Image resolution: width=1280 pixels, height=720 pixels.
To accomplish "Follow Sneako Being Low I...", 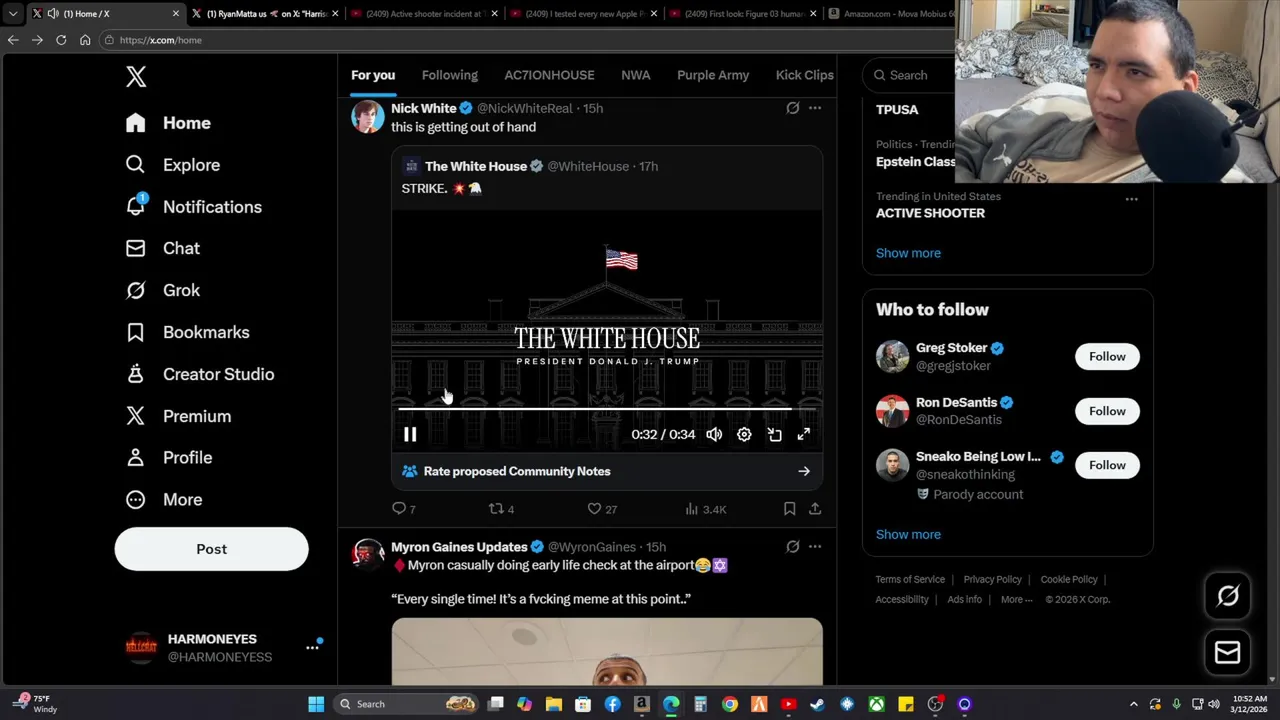I will coord(1107,465).
